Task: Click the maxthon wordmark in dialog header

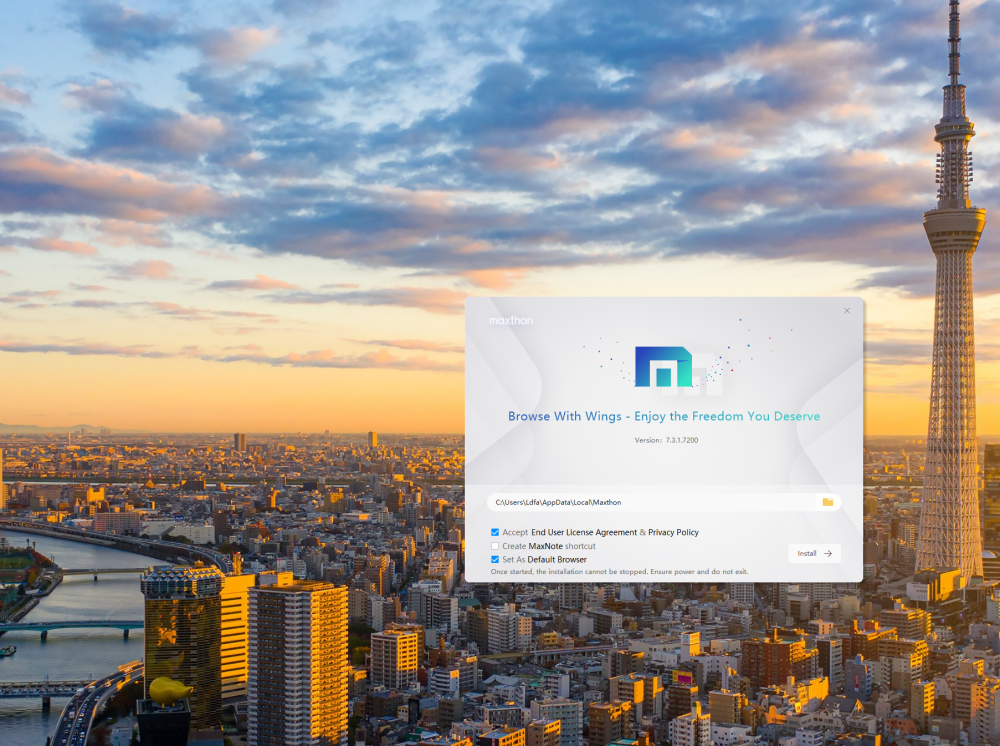Action: (511, 321)
